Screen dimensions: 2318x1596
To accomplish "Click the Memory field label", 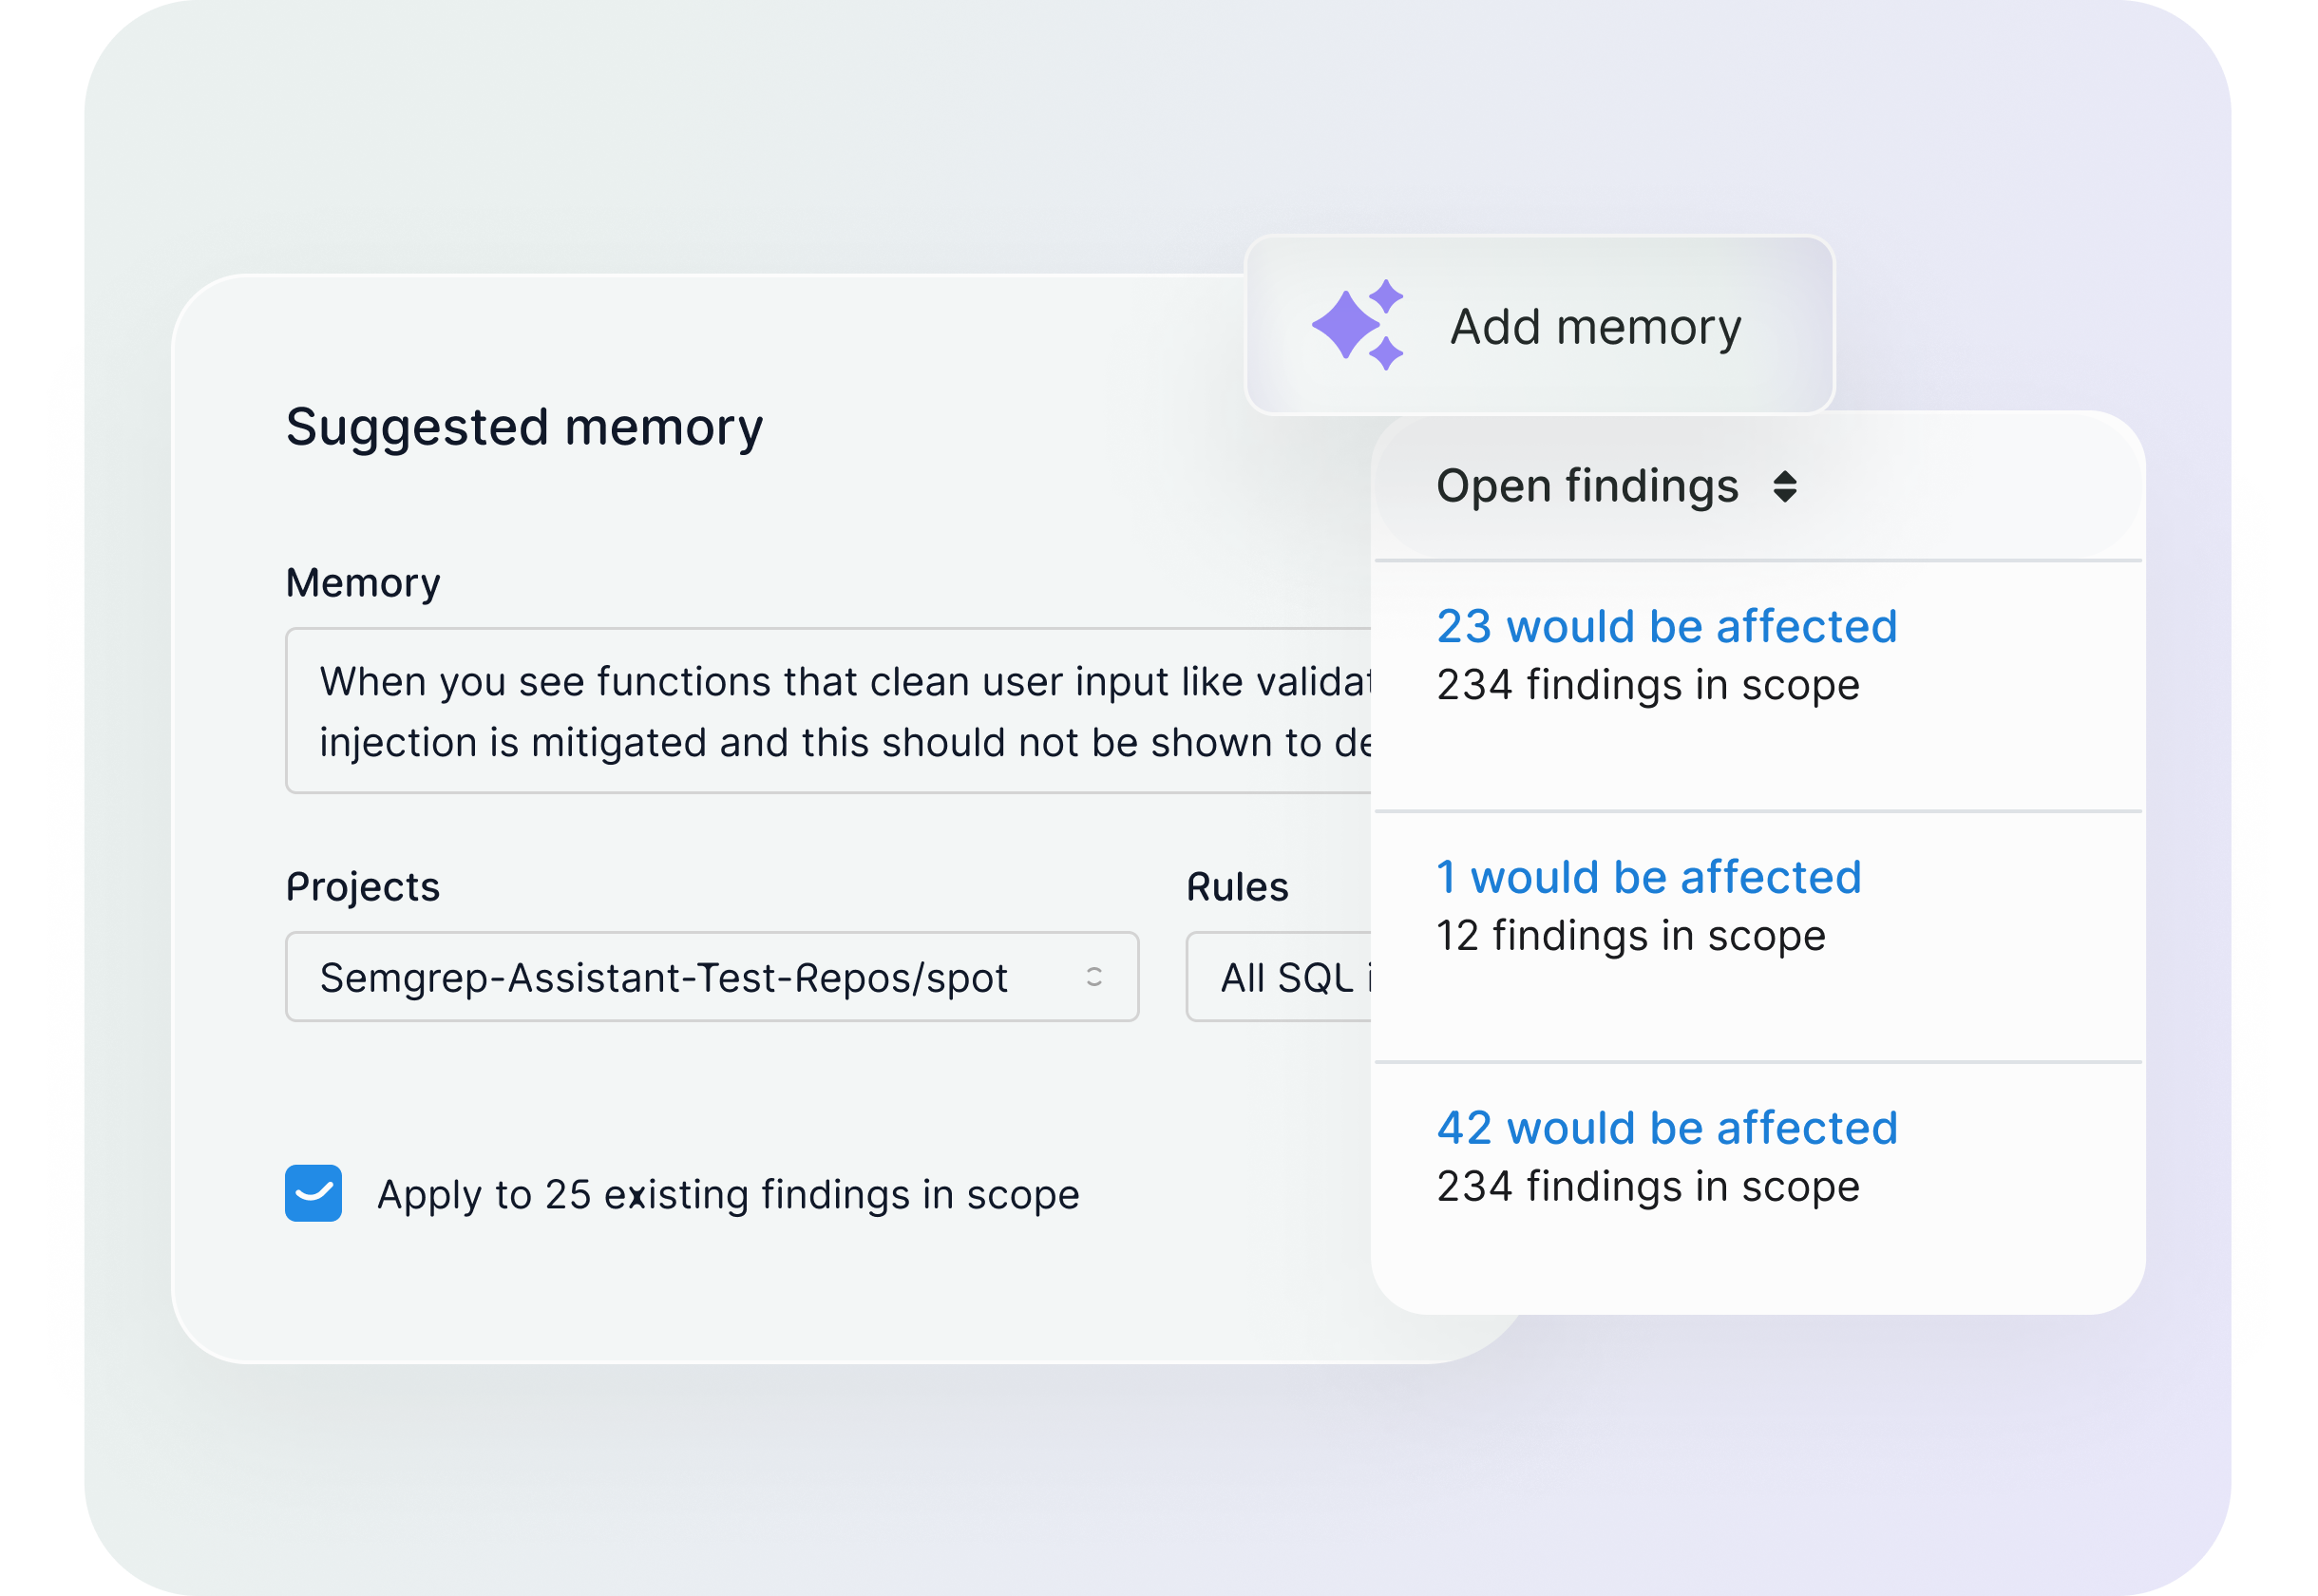I will click(x=363, y=583).
